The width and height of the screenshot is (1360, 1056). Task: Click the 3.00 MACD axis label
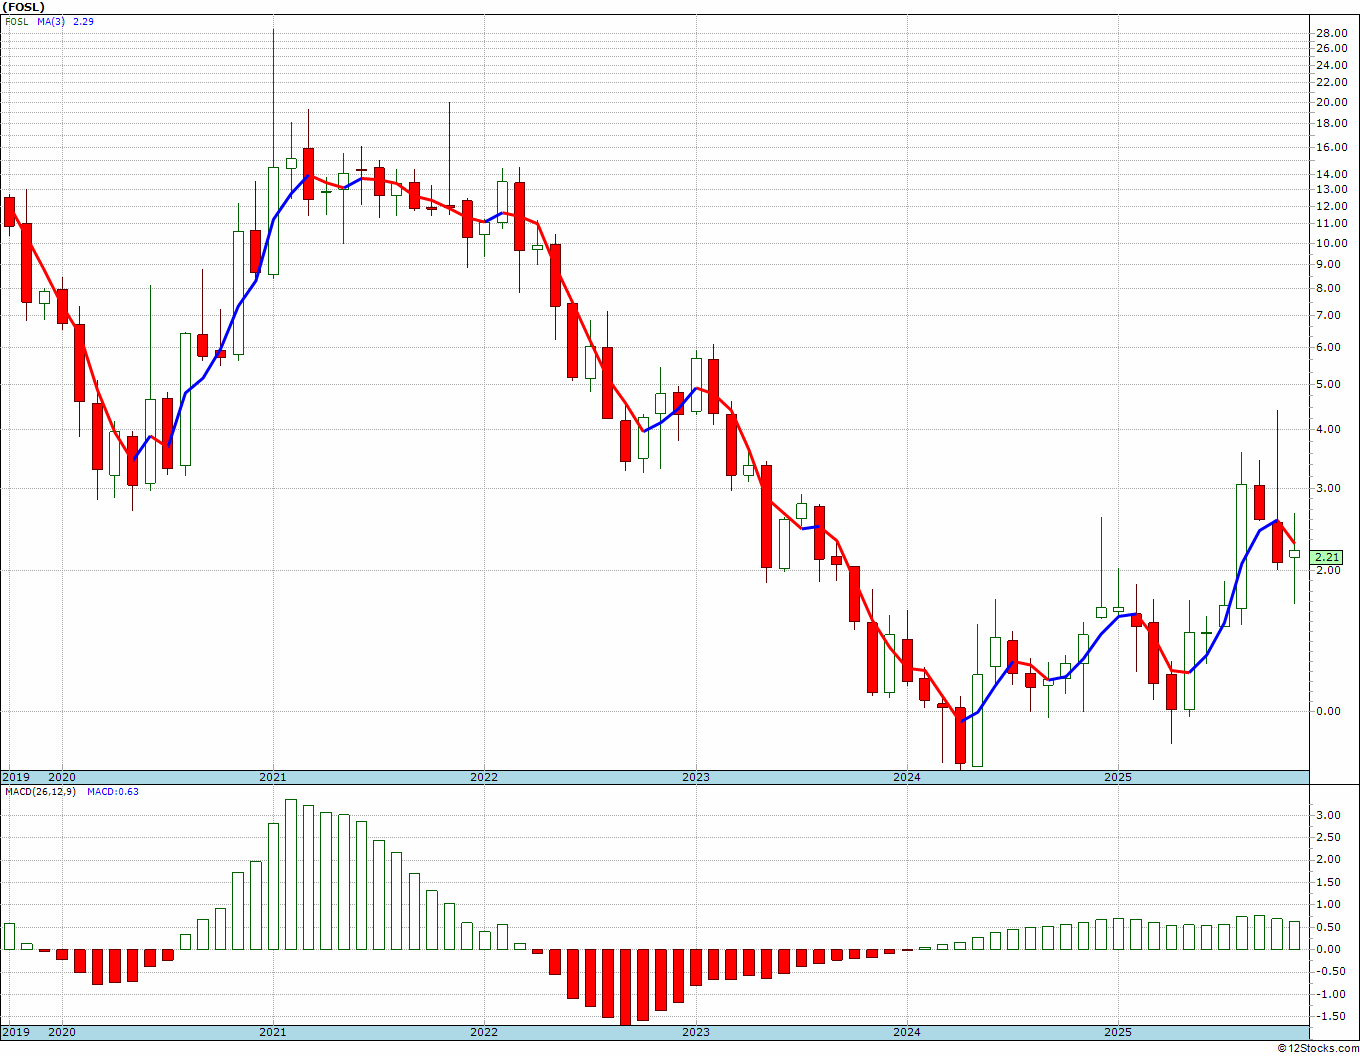[1327, 815]
